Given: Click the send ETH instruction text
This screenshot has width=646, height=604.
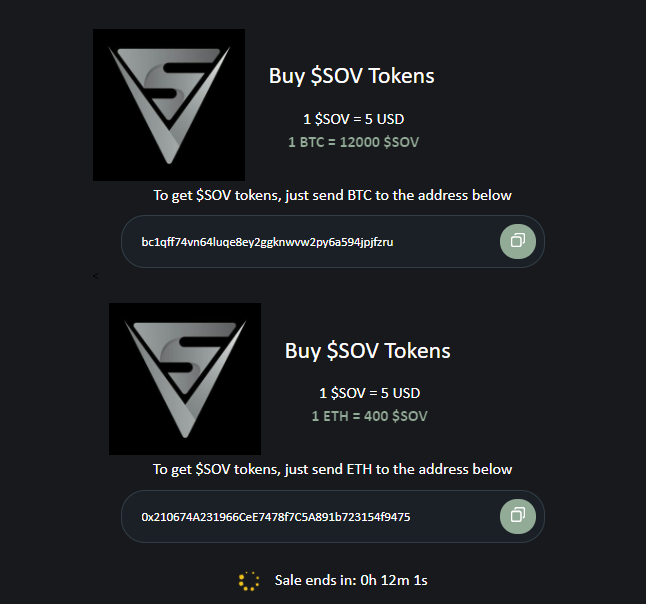Looking at the screenshot, I should tap(332, 469).
